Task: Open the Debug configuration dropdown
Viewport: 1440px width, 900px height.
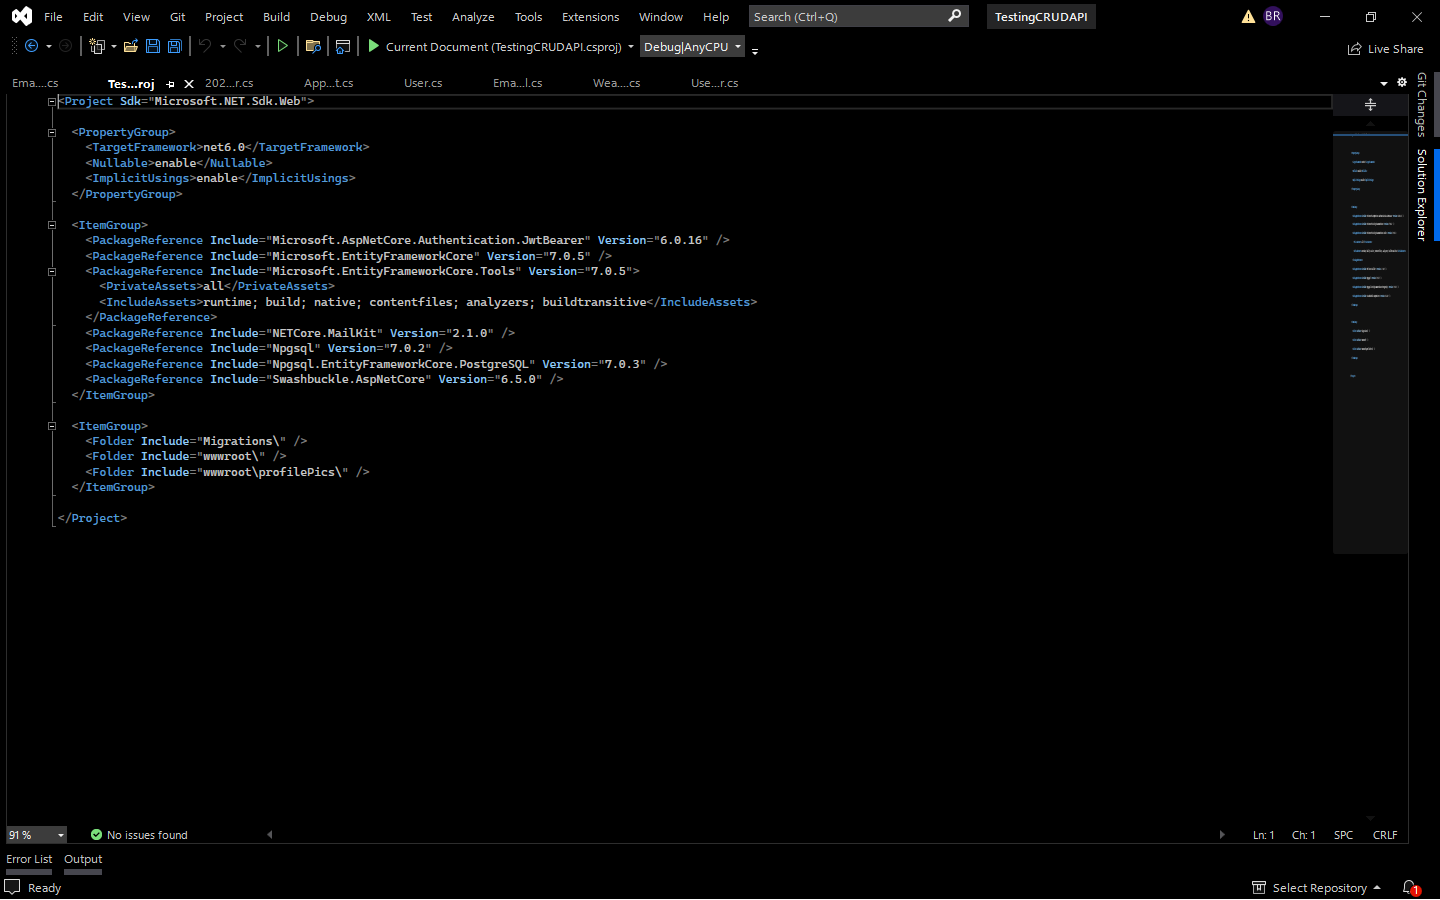Action: coord(736,46)
